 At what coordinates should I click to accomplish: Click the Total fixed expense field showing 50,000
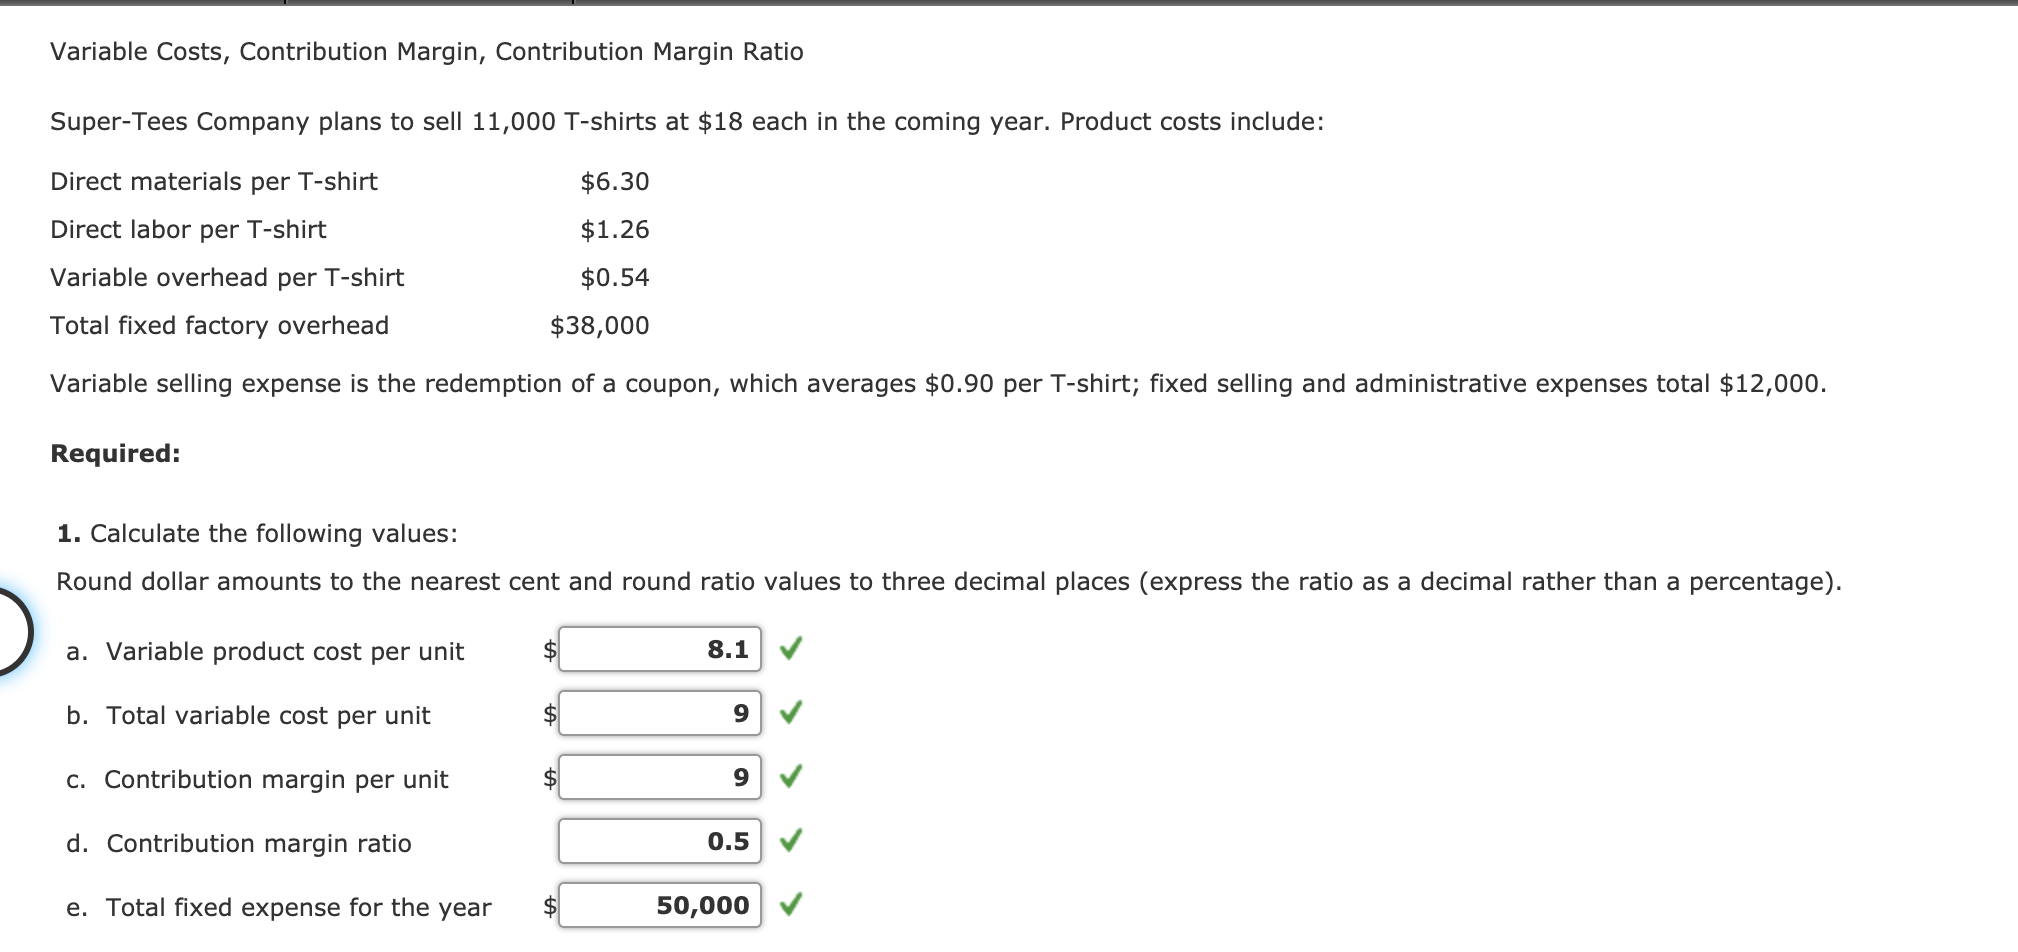(660, 906)
